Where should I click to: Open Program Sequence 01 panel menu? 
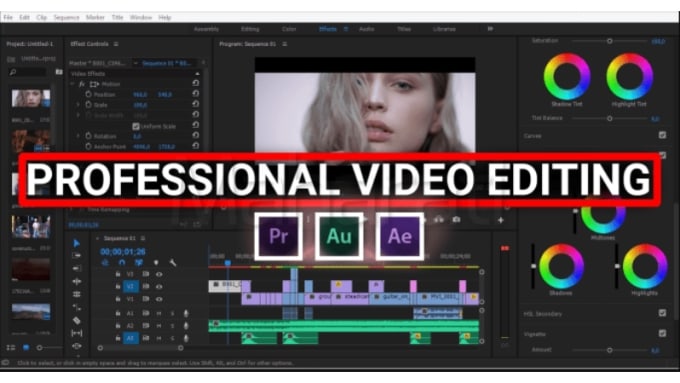tap(284, 44)
